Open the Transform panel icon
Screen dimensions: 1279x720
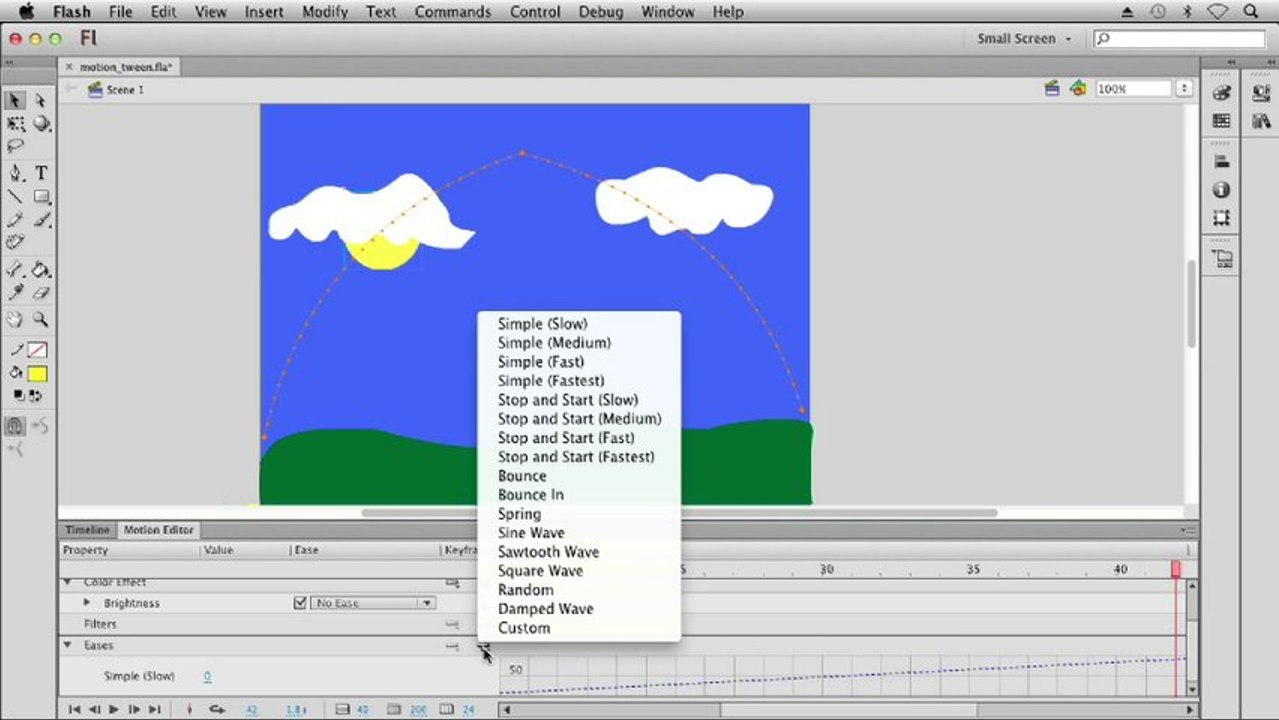pyautogui.click(x=1221, y=217)
